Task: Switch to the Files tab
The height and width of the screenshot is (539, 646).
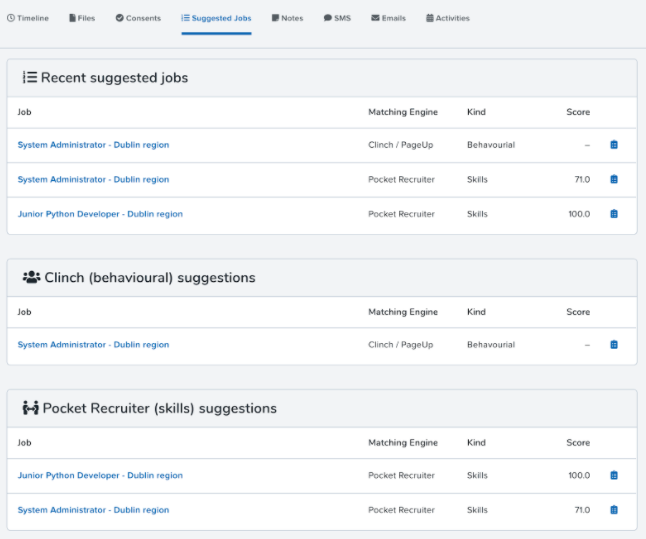Action: point(82,18)
